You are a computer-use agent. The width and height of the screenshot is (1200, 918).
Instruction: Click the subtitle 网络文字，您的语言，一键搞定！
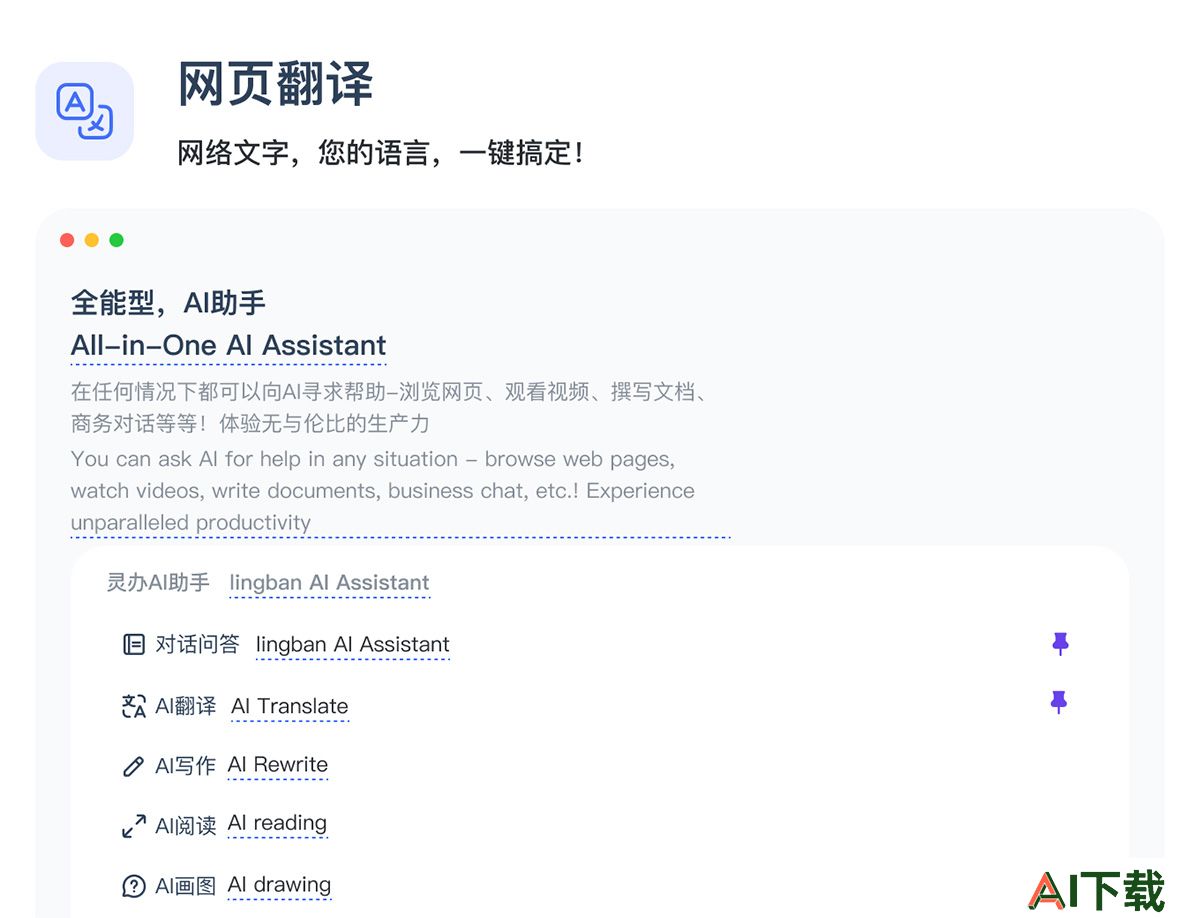380,153
